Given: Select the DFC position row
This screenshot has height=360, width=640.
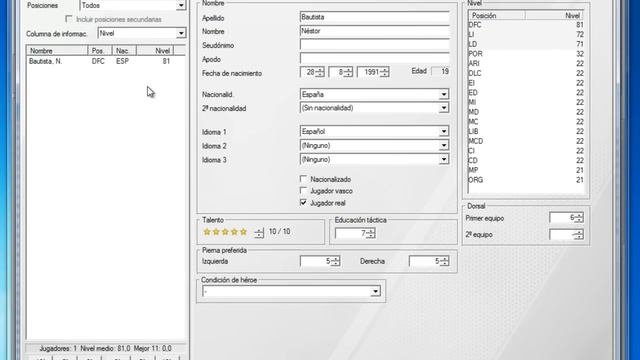Looking at the screenshot, I should coord(526,25).
